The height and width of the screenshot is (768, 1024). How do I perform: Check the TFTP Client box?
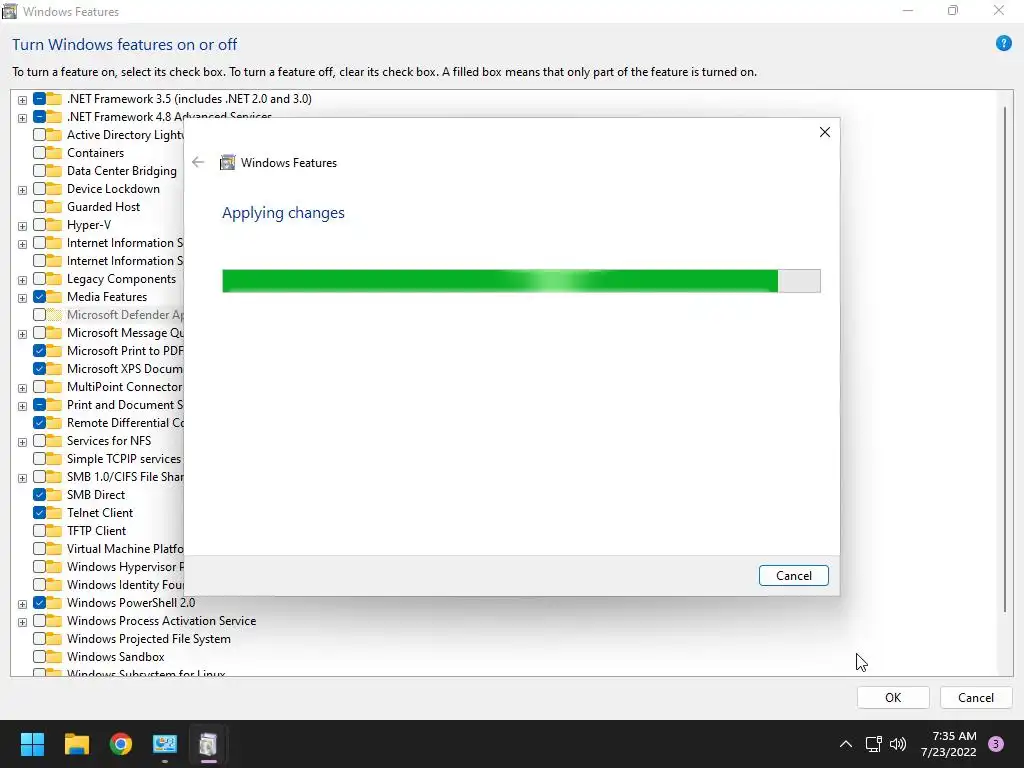pos(39,531)
